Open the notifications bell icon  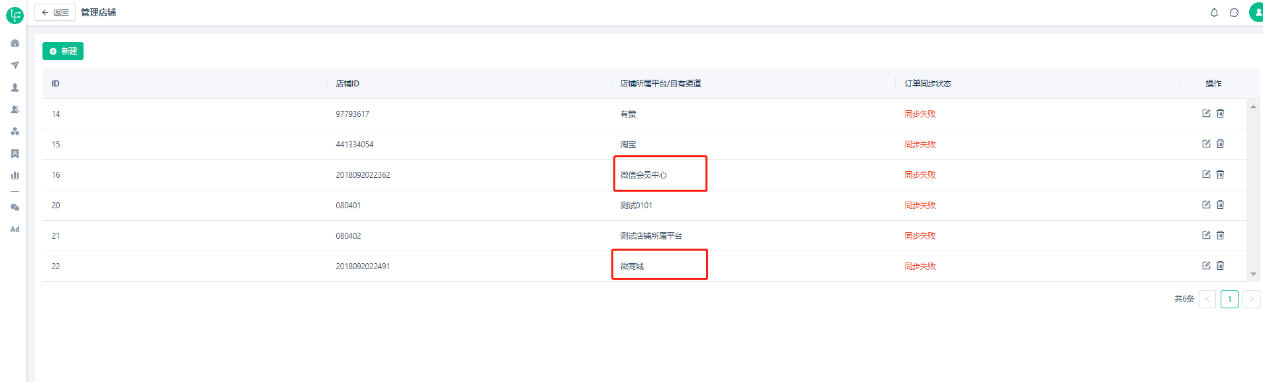[x=1215, y=12]
